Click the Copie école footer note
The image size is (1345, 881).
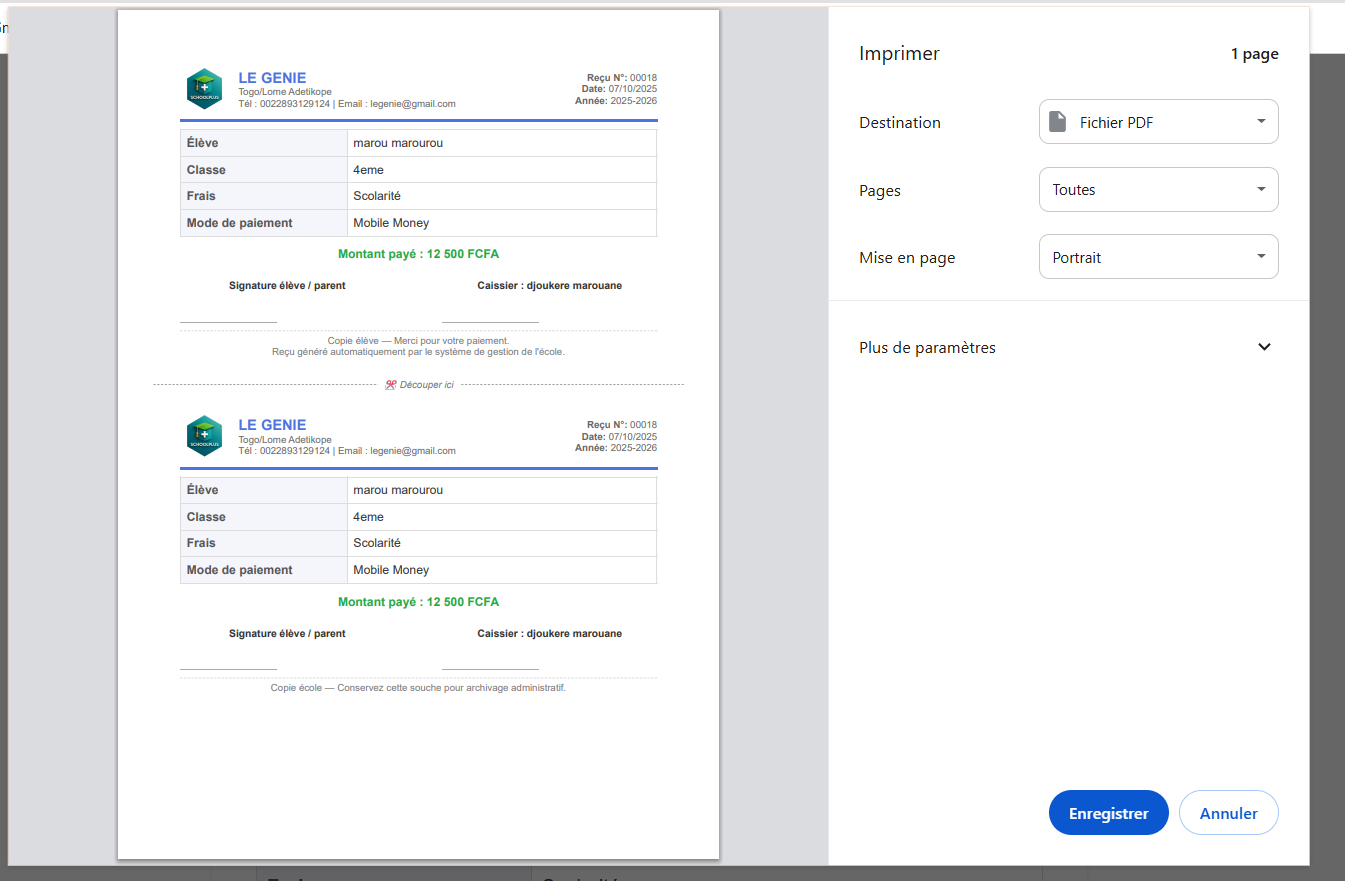[x=419, y=687]
